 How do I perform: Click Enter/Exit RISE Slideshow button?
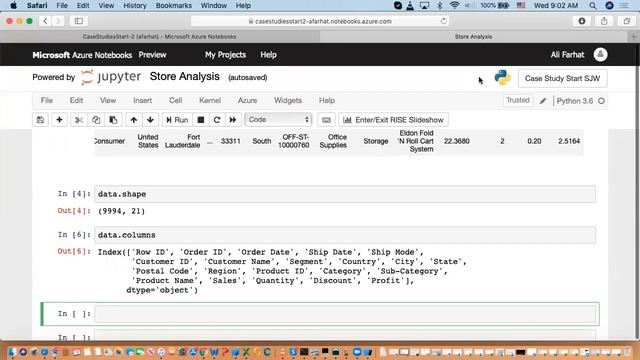point(393,120)
